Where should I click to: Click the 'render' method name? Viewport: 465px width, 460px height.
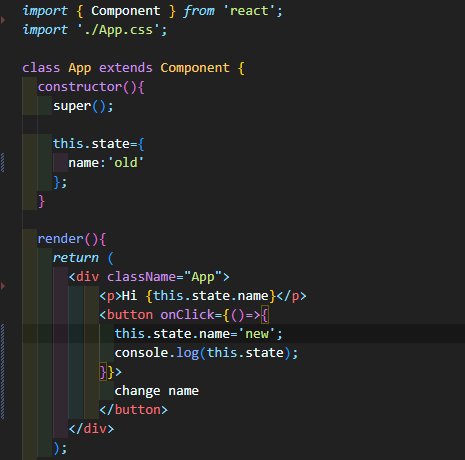click(x=60, y=239)
